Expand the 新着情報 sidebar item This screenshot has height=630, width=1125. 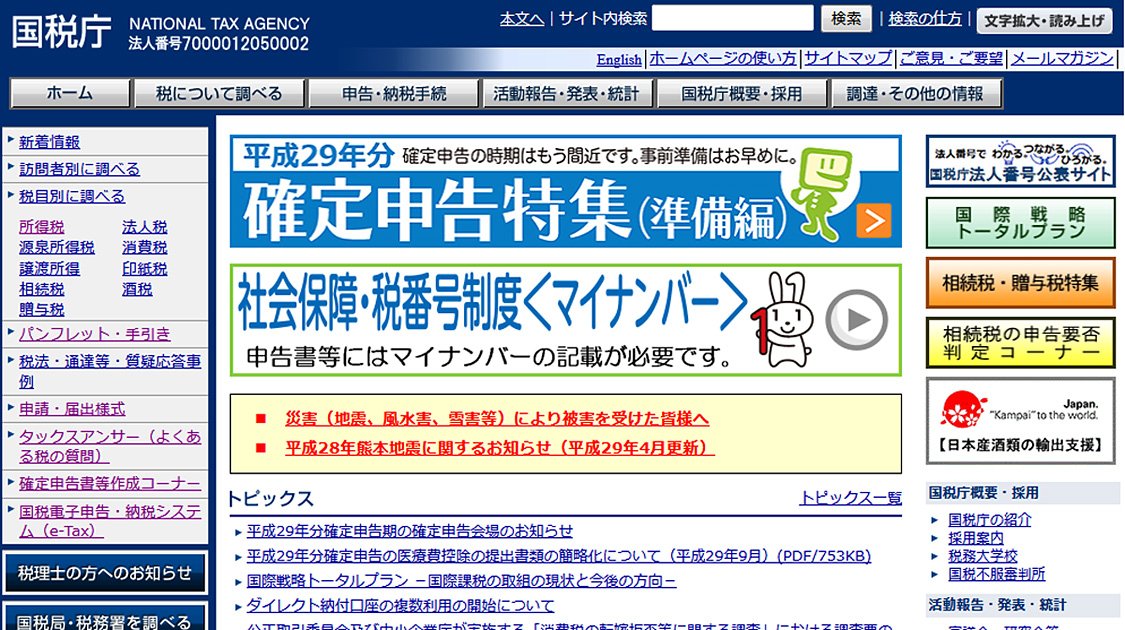point(50,142)
